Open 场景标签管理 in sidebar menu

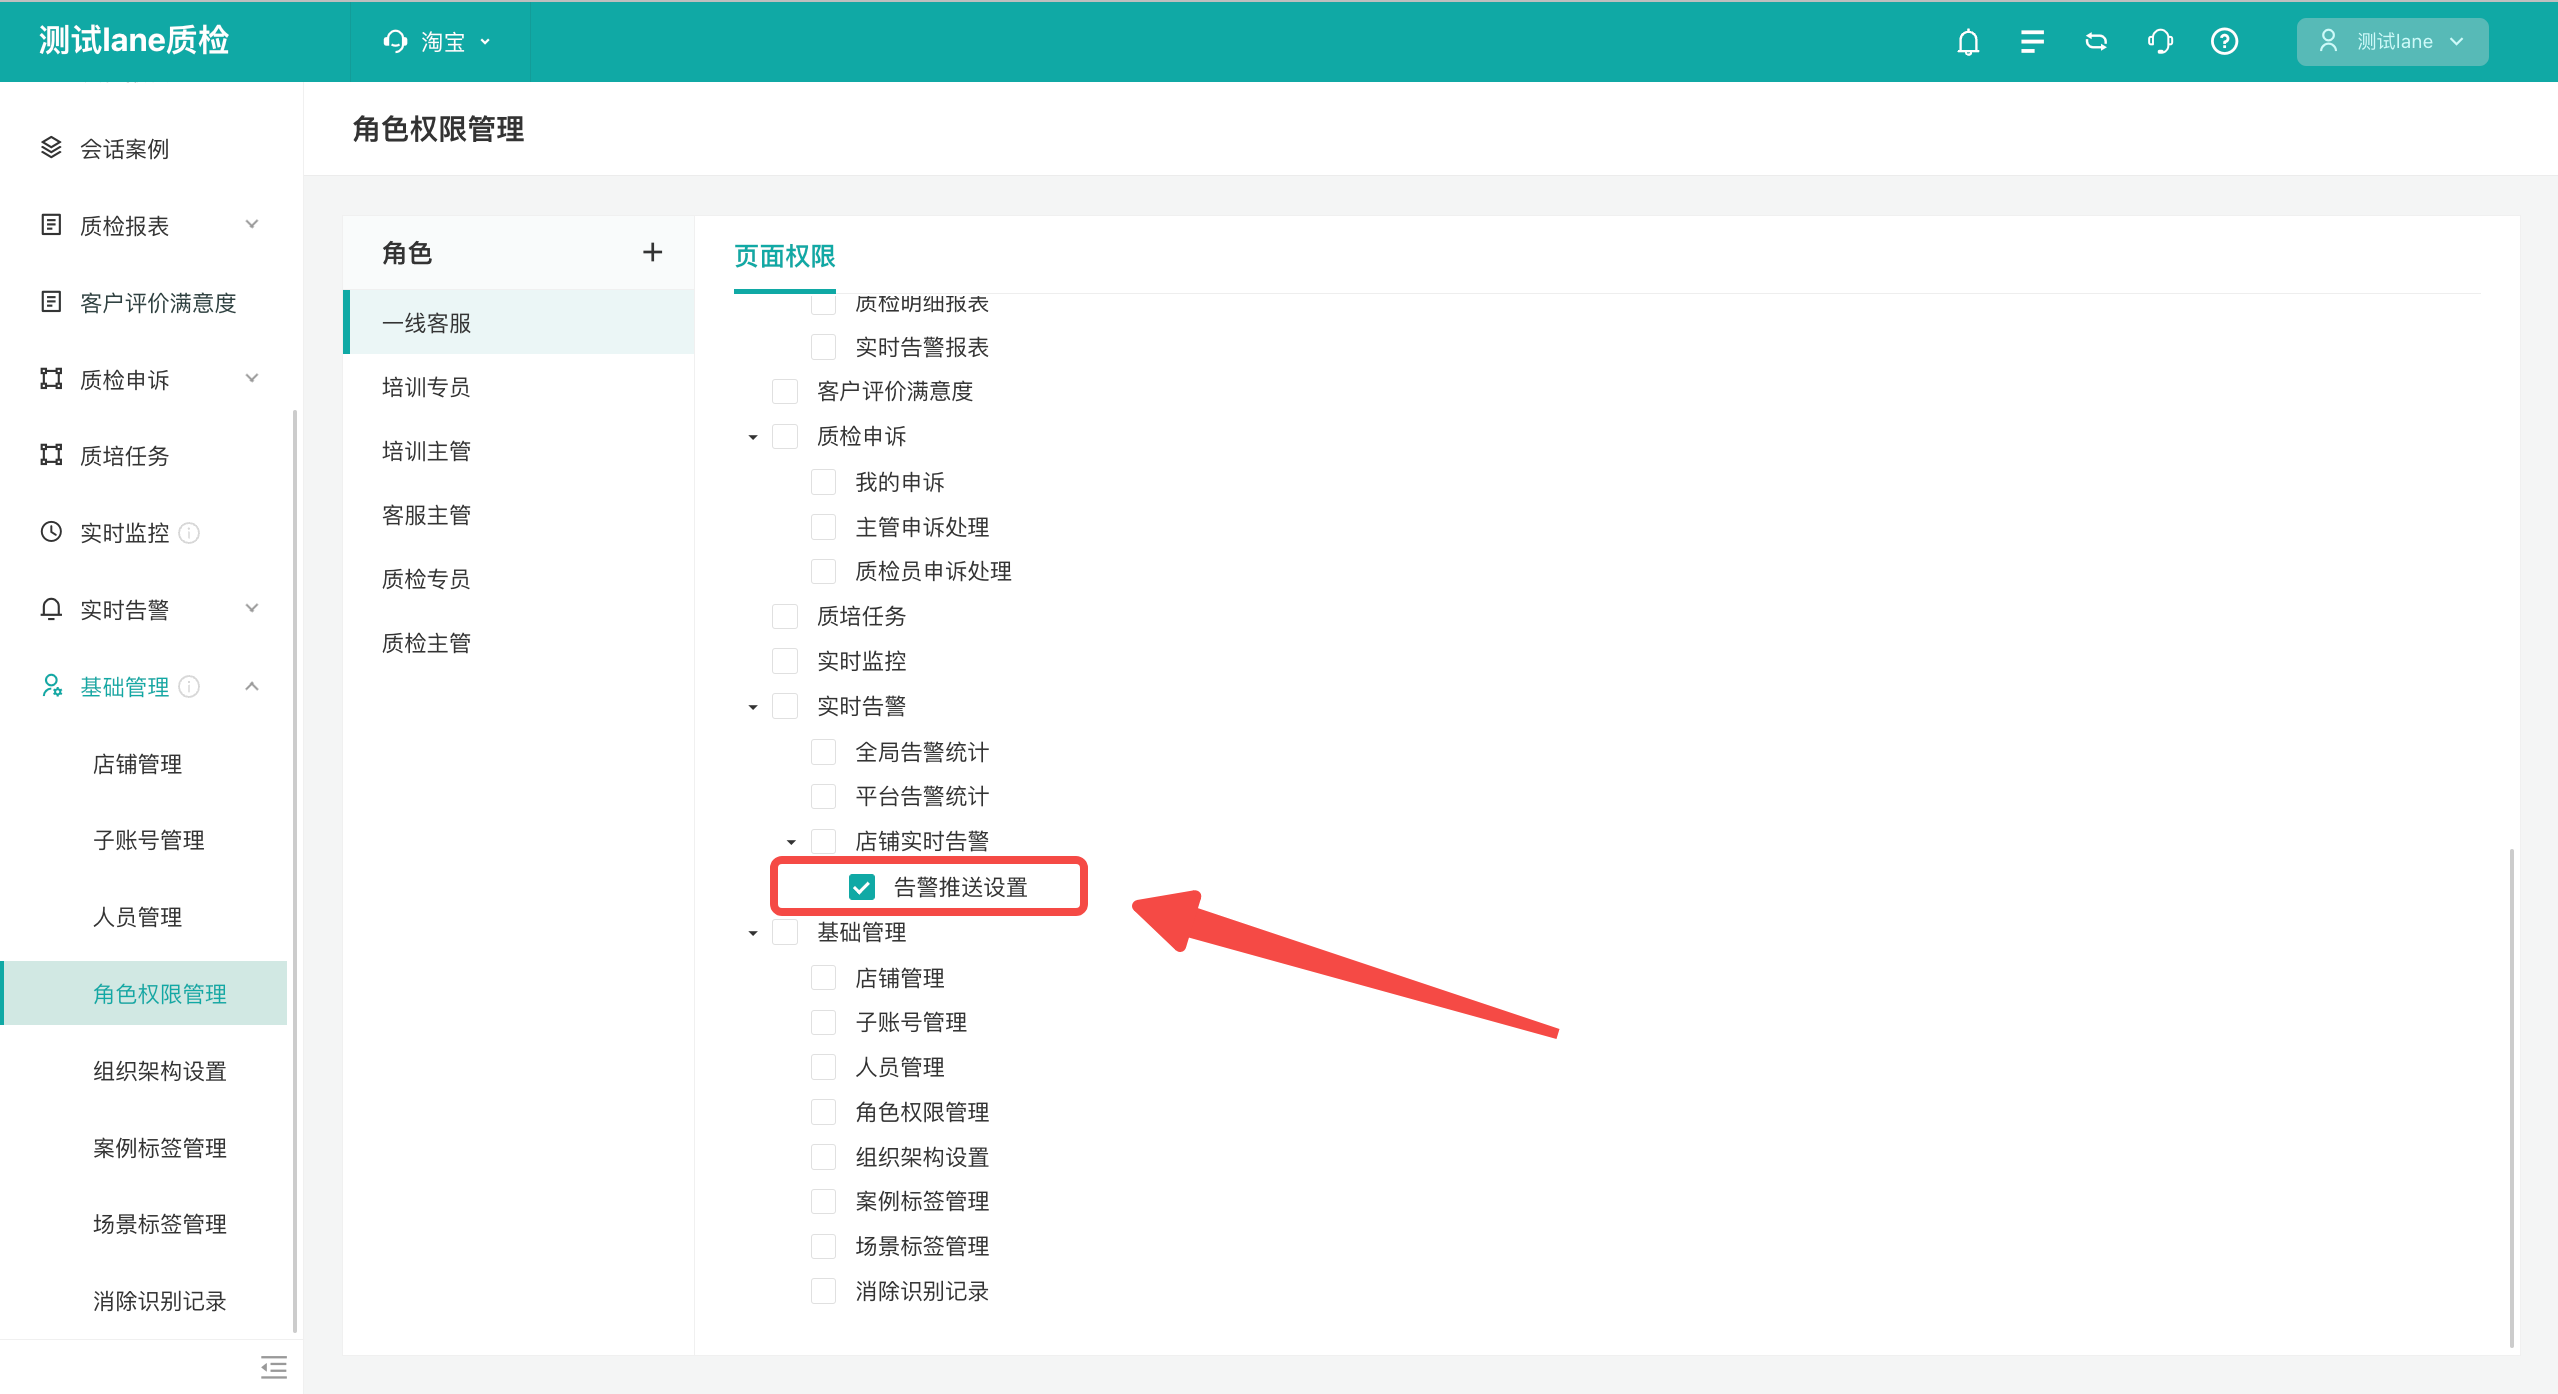[x=160, y=1224]
